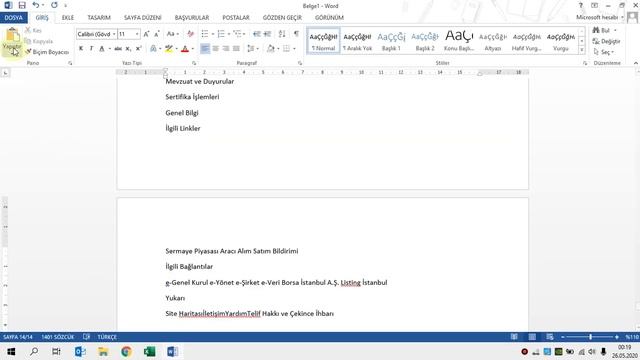Viewport: 640px width, 360px height.
Task: Click the Kes cut command
Action: (x=33, y=31)
